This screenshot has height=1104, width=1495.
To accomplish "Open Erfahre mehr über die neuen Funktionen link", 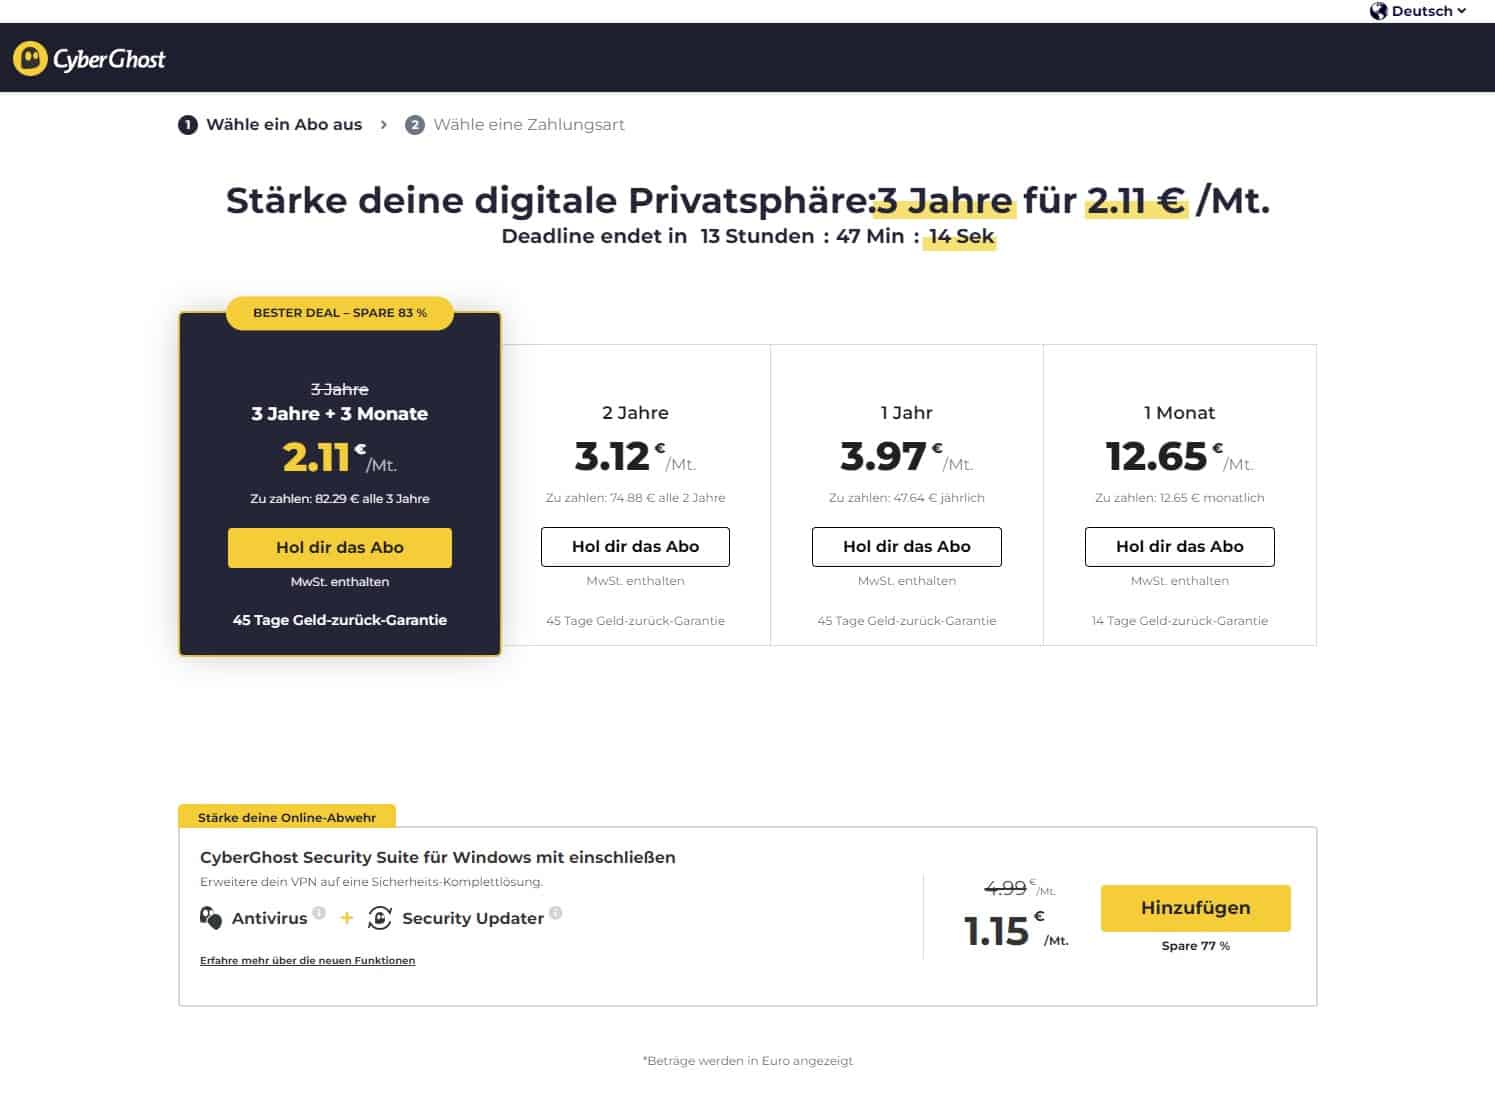I will 307,961.
